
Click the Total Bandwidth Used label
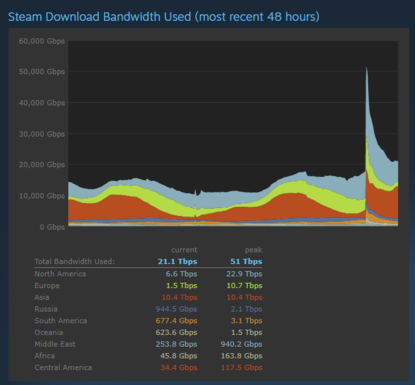point(75,261)
